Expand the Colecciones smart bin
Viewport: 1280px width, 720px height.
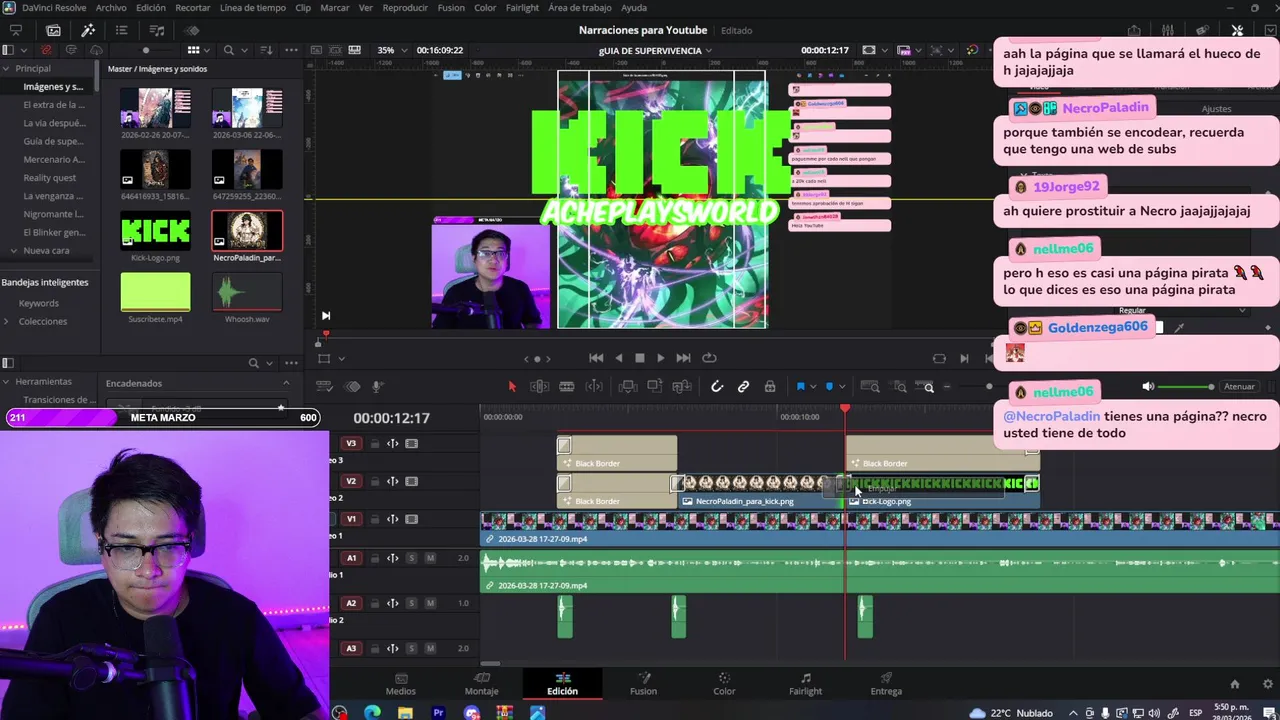tap(7, 321)
